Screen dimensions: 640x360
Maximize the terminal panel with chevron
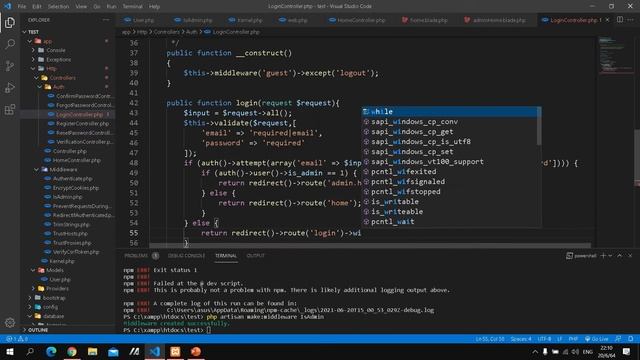620,256
